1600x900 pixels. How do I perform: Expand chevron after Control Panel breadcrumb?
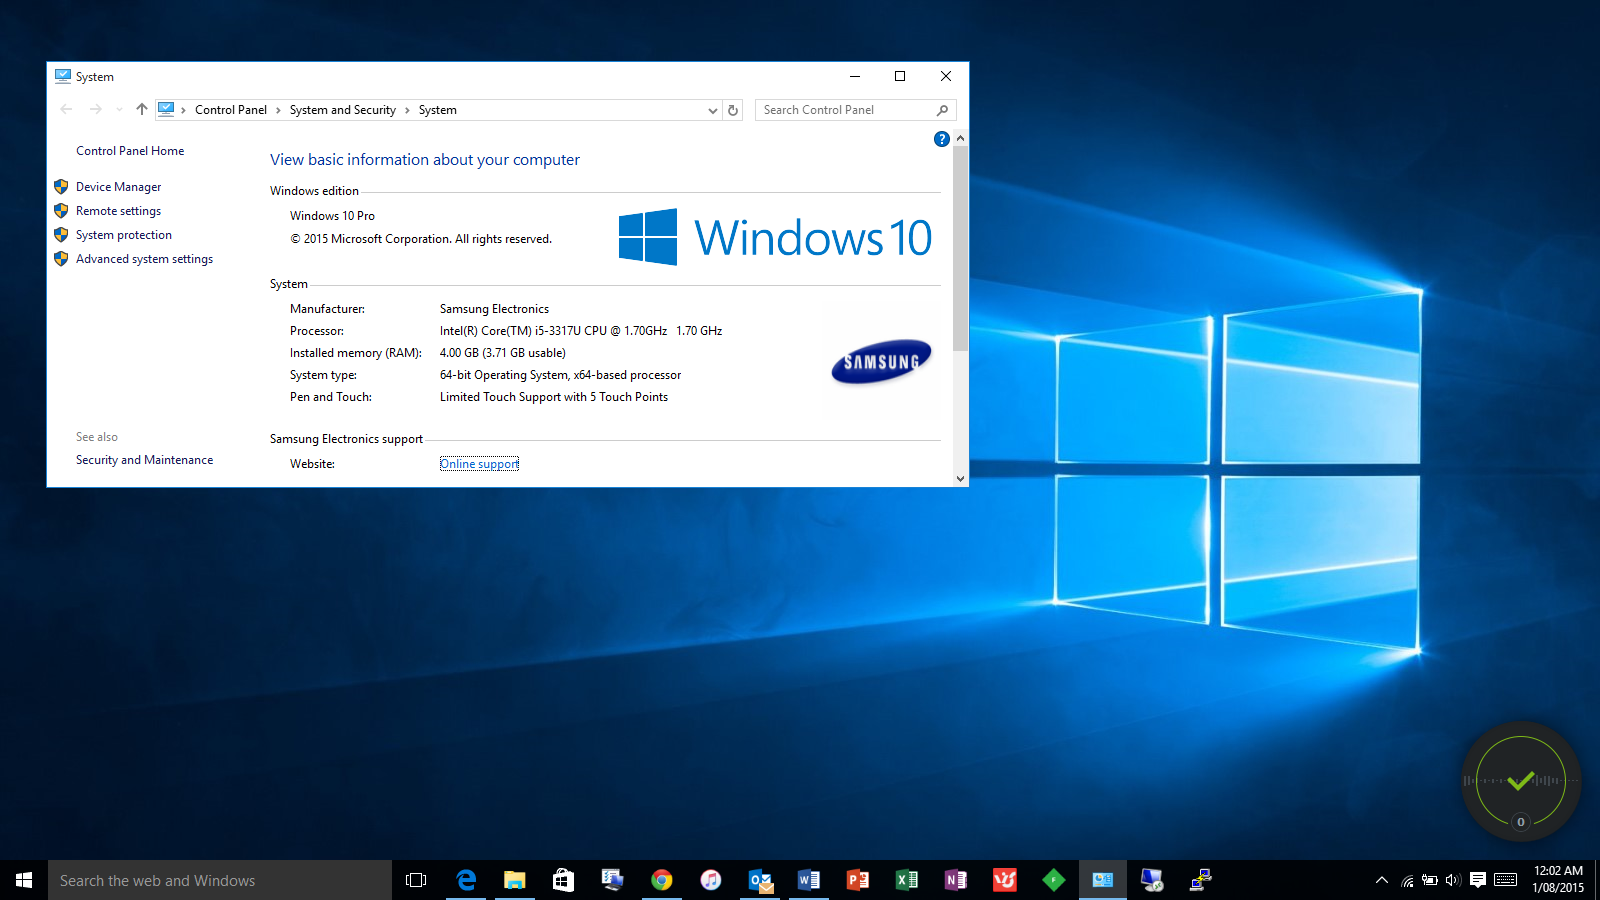tap(278, 110)
